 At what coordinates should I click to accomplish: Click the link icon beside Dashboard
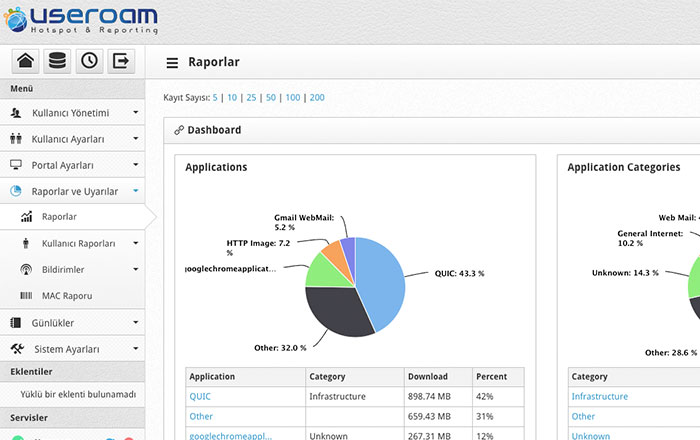point(179,130)
